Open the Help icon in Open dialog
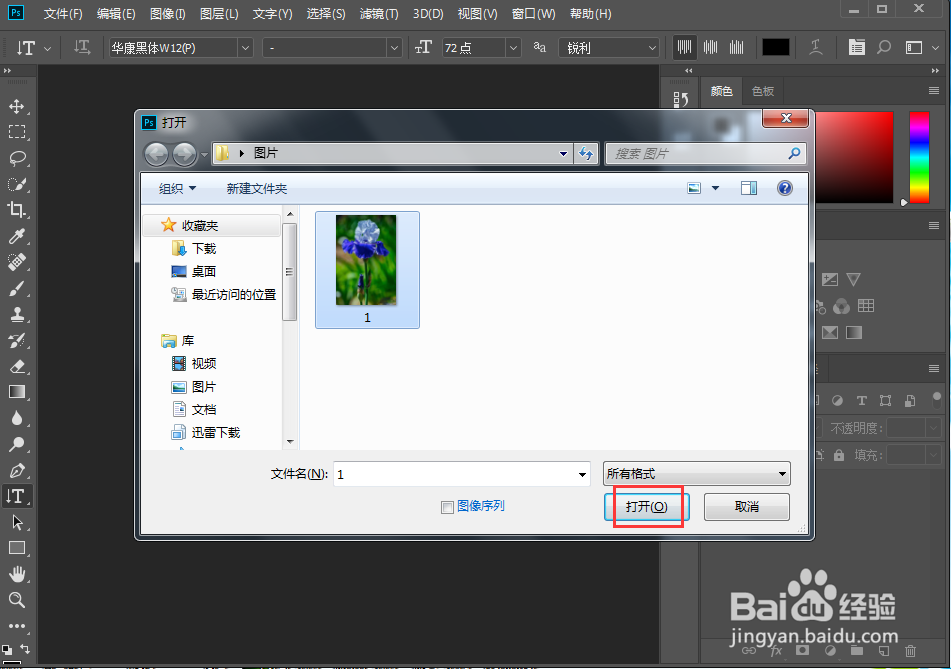The width and height of the screenshot is (951, 669). [784, 188]
